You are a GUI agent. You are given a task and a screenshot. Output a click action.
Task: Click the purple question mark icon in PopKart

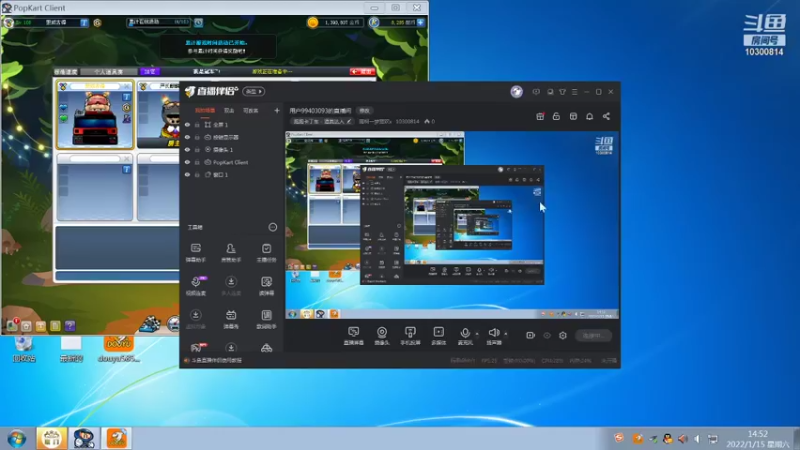click(x=70, y=326)
